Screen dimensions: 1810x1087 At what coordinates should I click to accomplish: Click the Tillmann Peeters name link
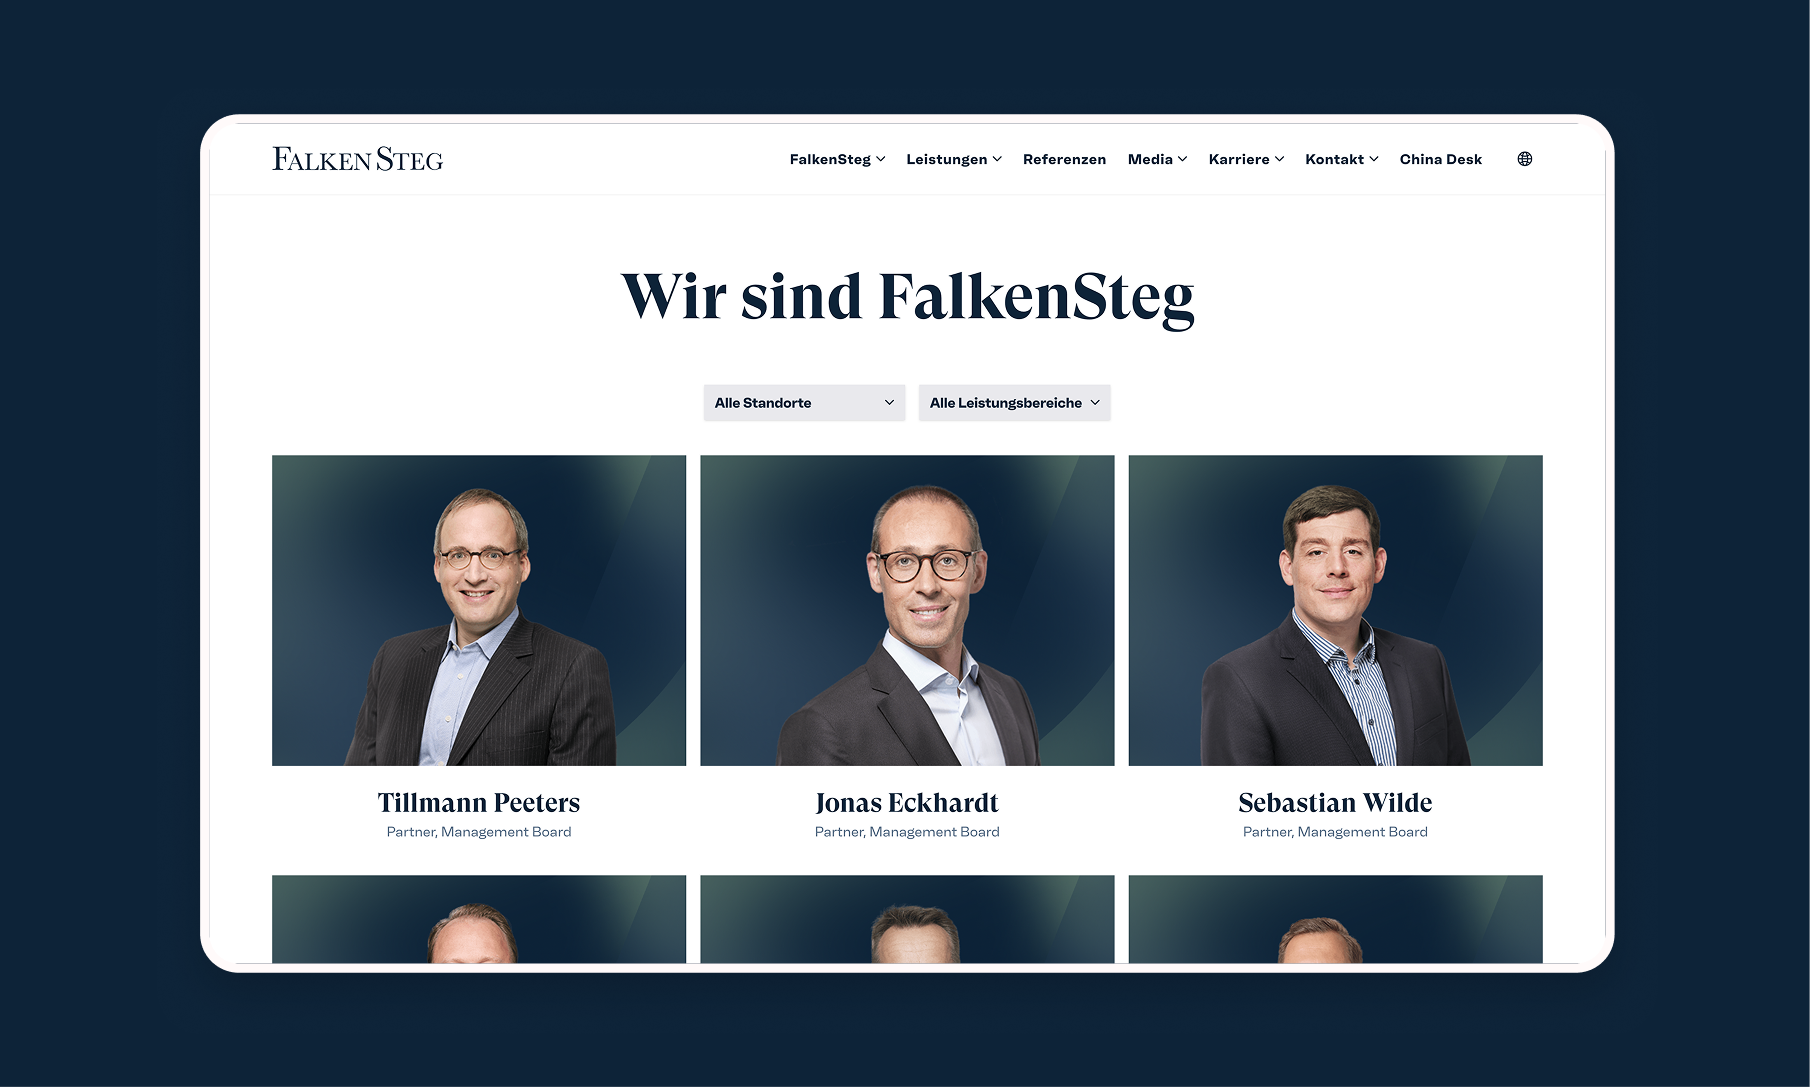(x=479, y=803)
